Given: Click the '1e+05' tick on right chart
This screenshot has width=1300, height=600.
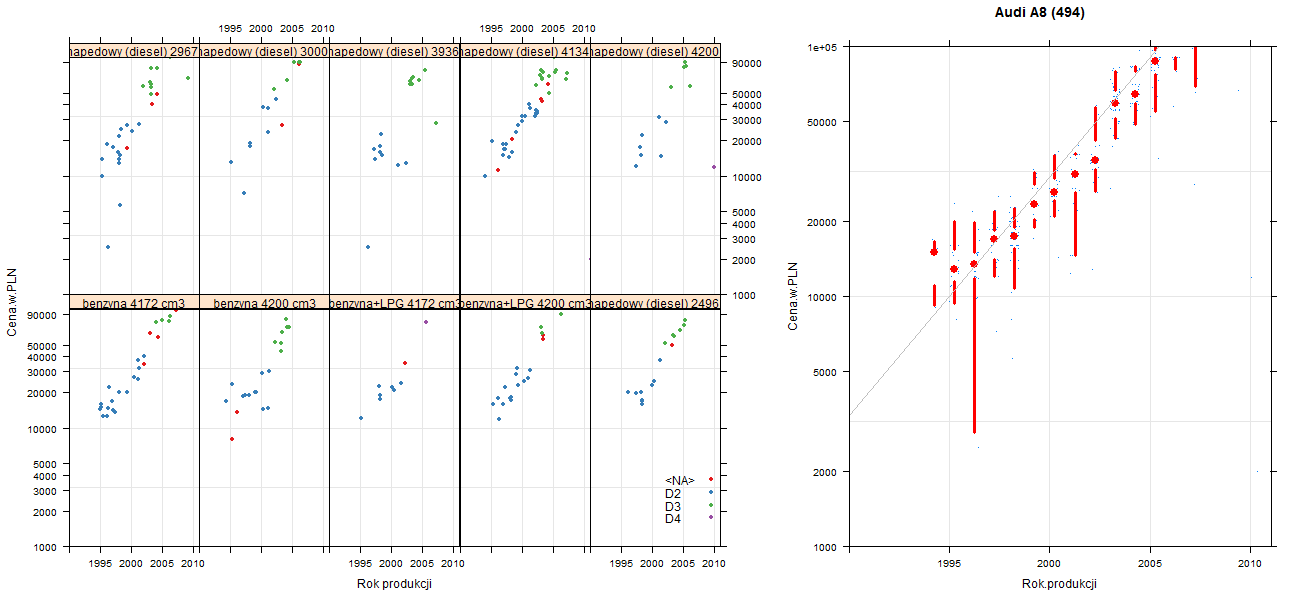Looking at the screenshot, I should click(822, 47).
